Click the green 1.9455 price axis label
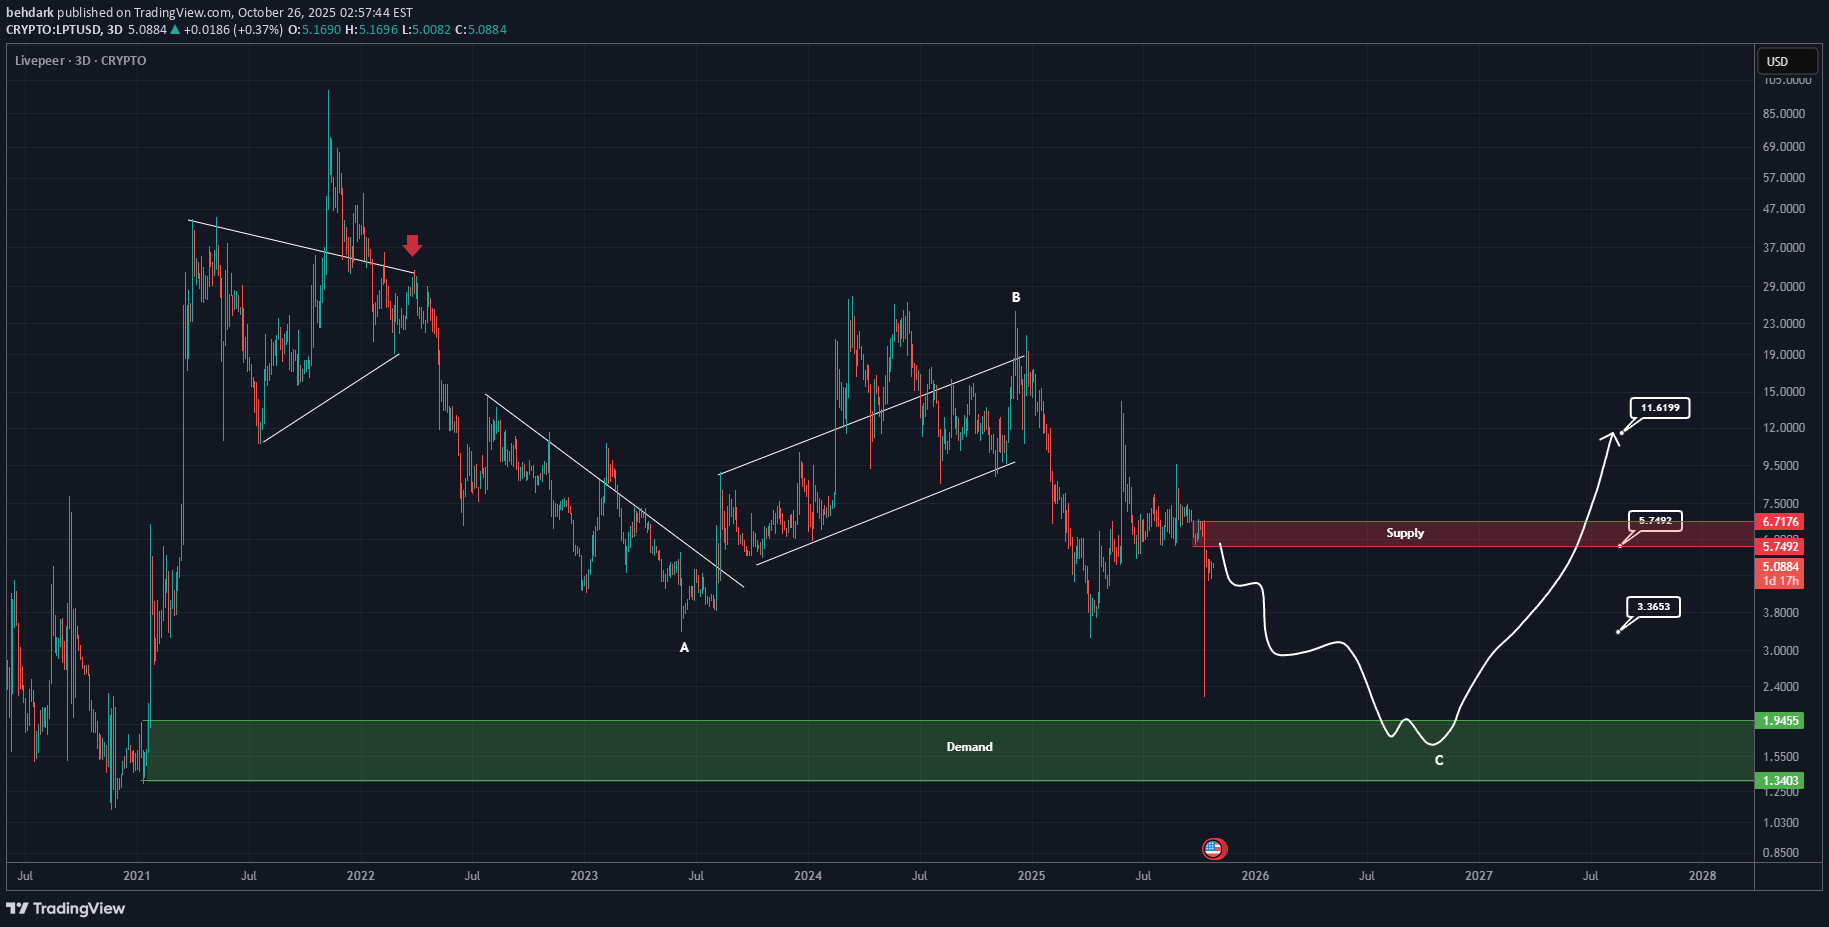Viewport: 1829px width, 927px height. tap(1780, 721)
